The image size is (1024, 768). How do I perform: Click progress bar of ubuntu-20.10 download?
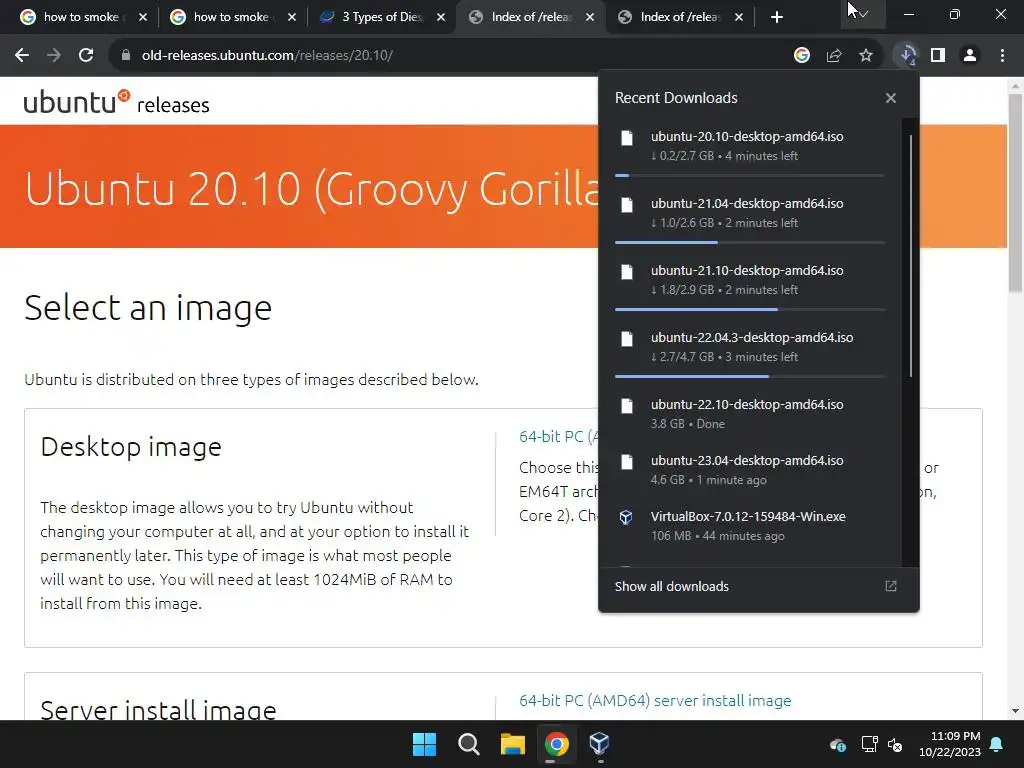tap(750, 176)
